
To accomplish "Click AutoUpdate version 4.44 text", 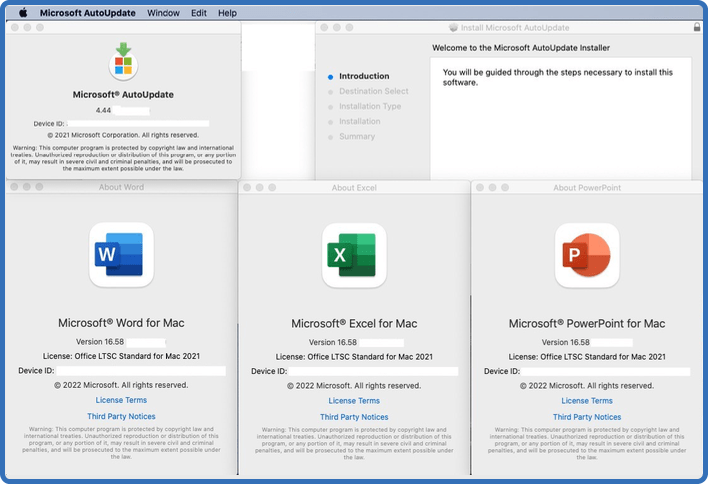I will [103, 110].
